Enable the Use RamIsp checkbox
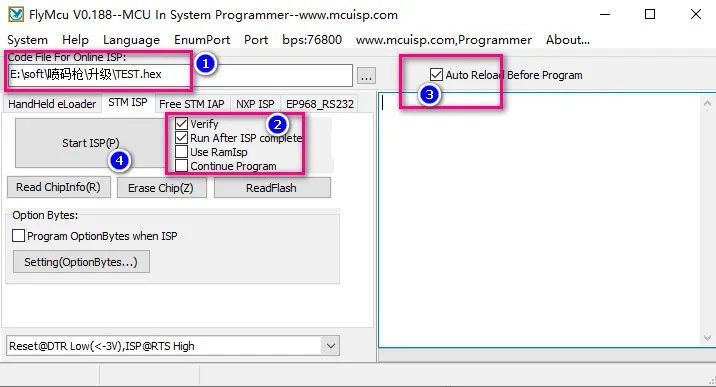Screen dimensions: 716x387 click(x=182, y=152)
